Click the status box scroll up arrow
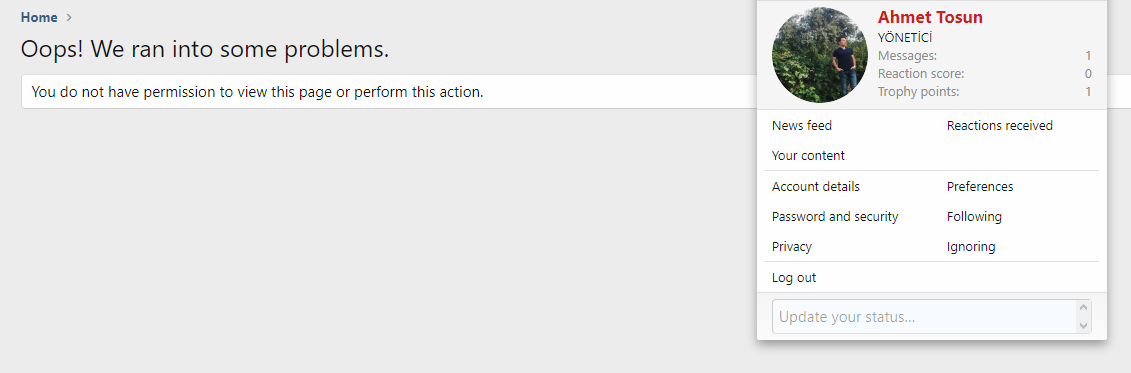This screenshot has height=373, width=1131. point(1083,307)
